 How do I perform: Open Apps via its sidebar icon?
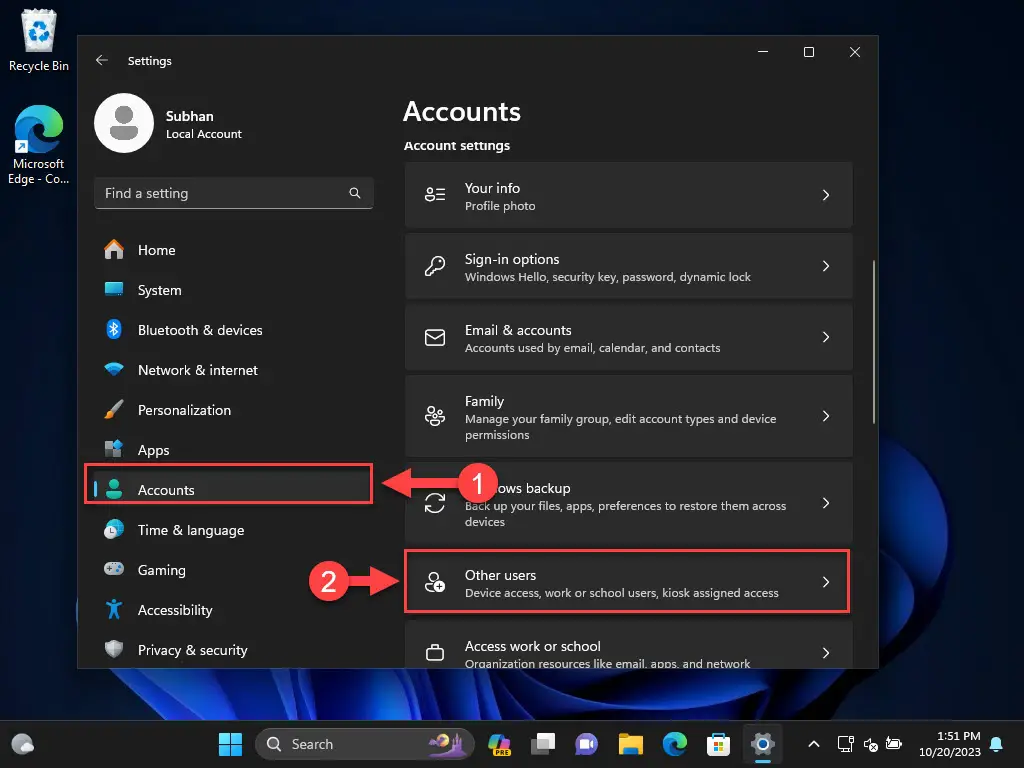[114, 449]
